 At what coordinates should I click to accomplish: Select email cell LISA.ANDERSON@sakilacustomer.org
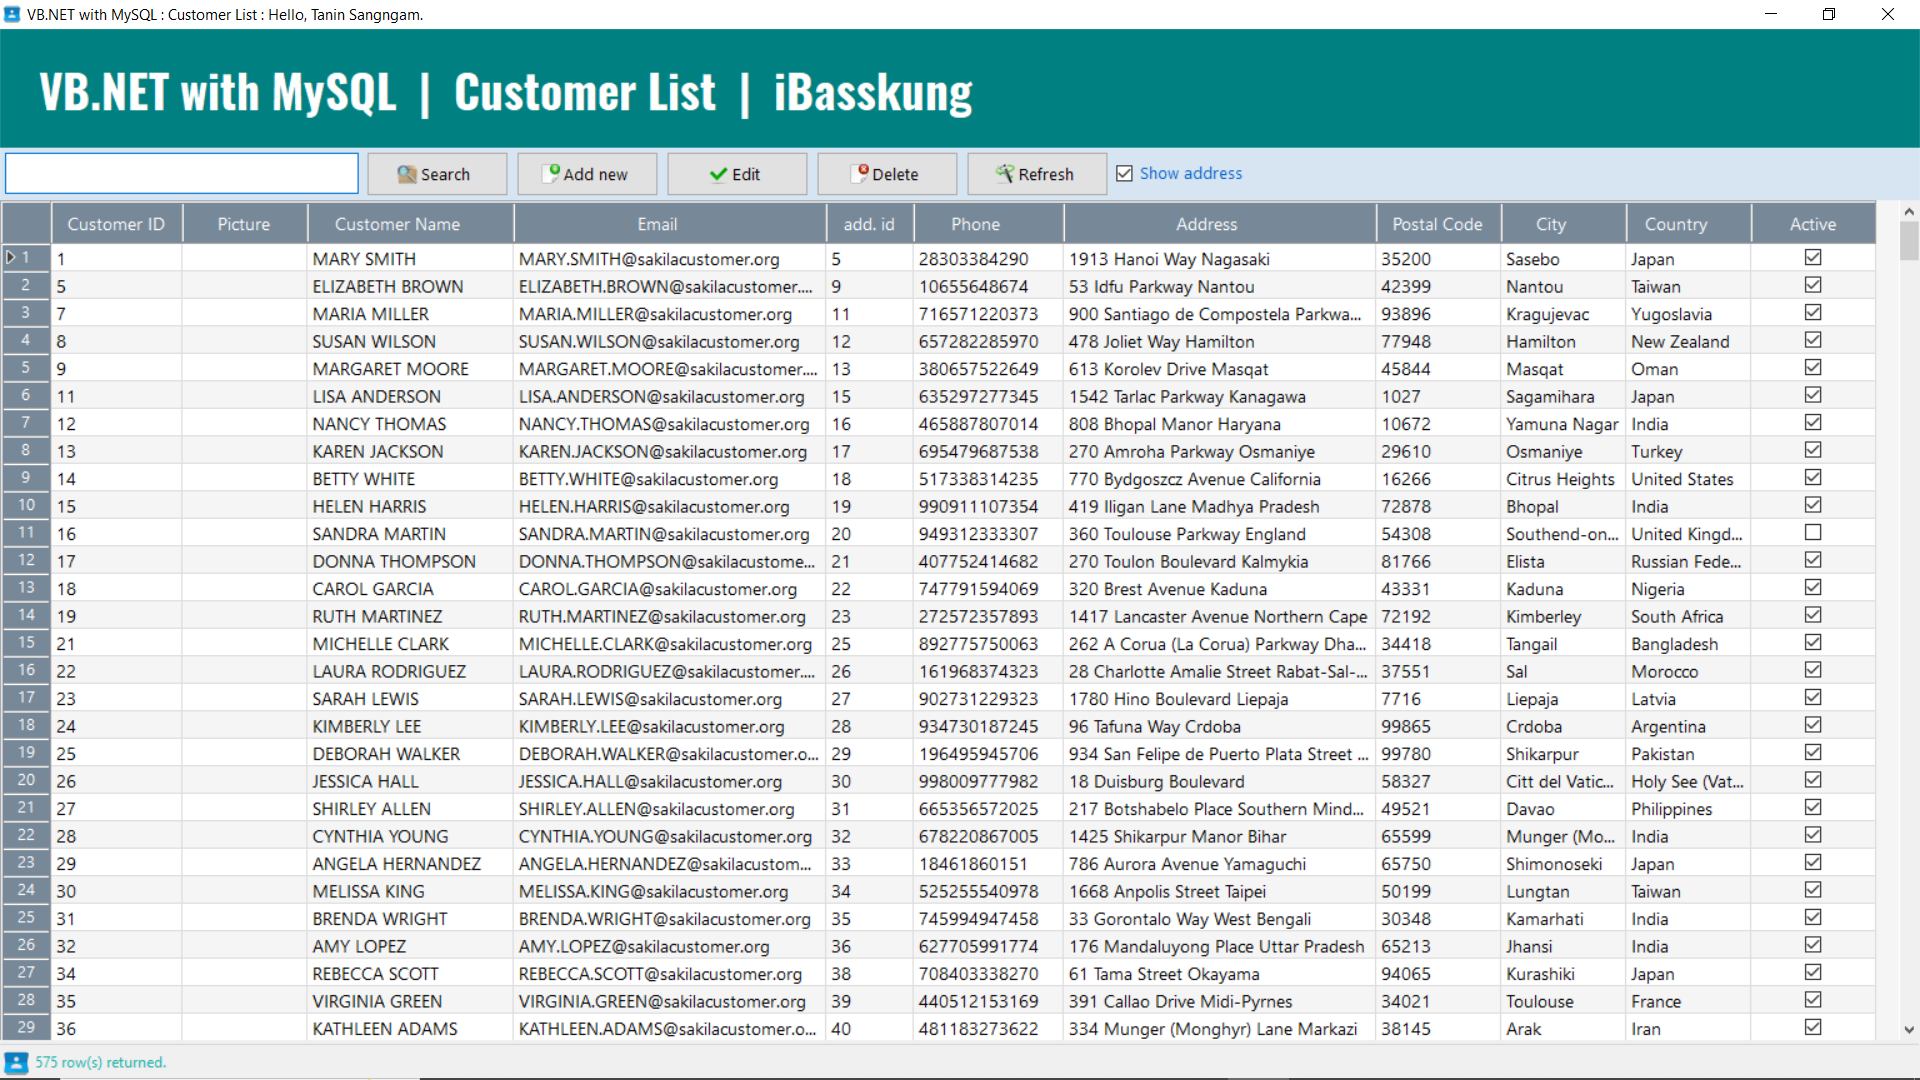670,396
